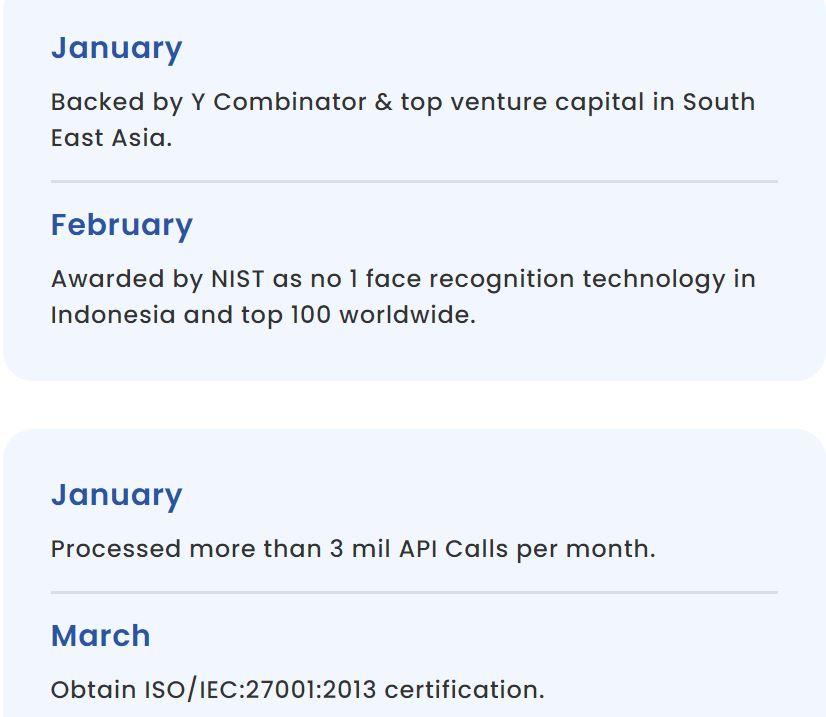Viewport: 826px width, 717px height.
Task: Click the word "Obtain" under March
Action: pyautogui.click(x=93, y=690)
